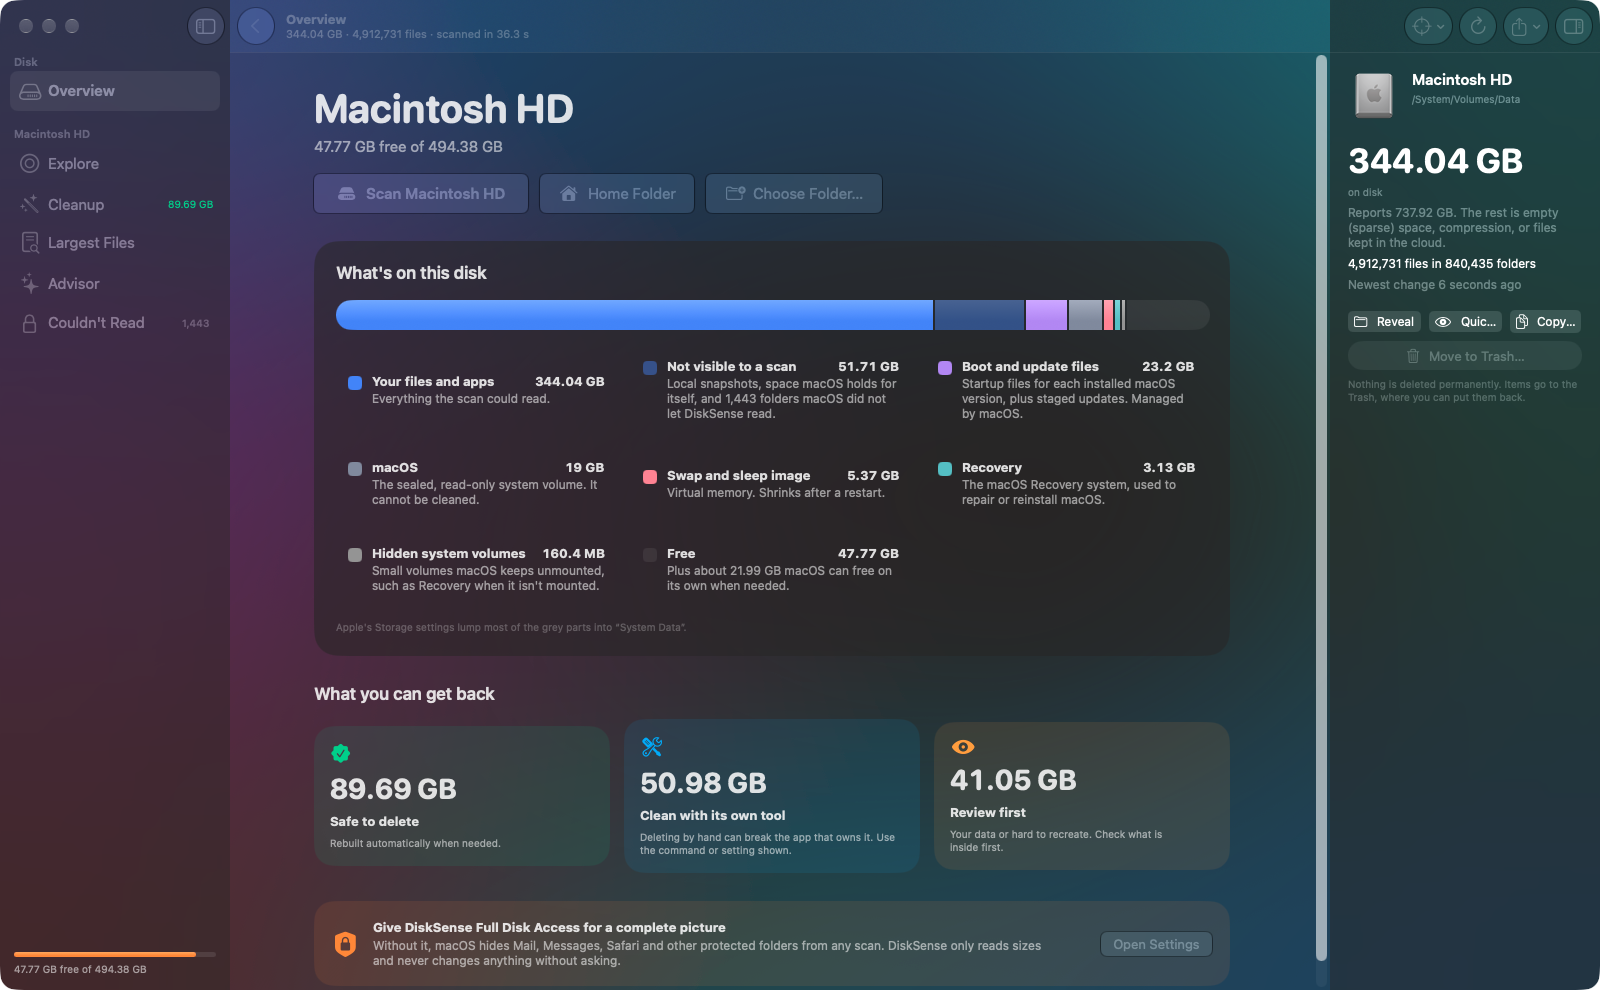Click the dark blue swatch beside Not visible to a scan

click(x=650, y=367)
